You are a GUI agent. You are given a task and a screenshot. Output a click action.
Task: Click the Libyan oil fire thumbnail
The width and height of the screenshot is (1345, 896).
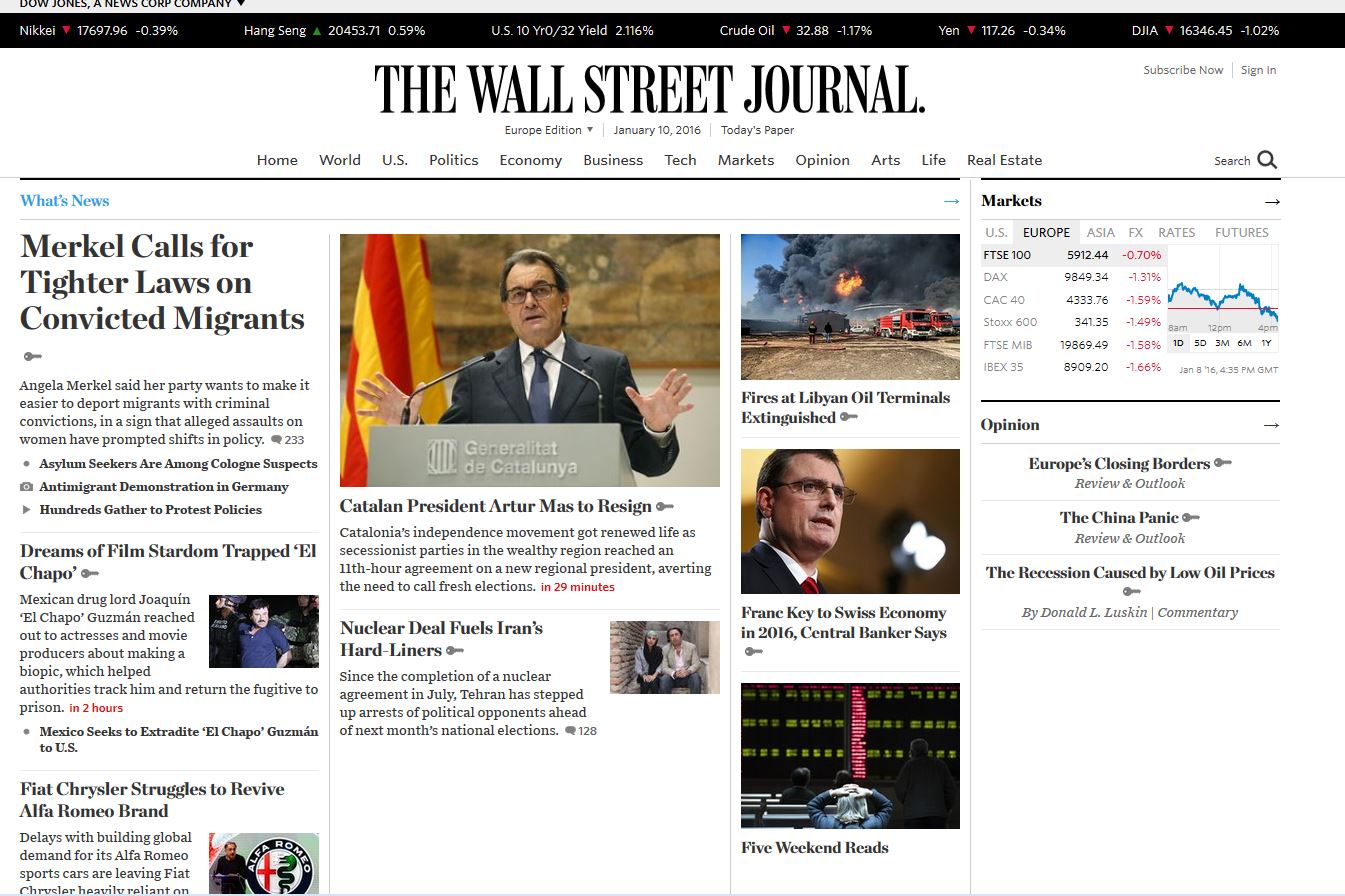[x=850, y=307]
